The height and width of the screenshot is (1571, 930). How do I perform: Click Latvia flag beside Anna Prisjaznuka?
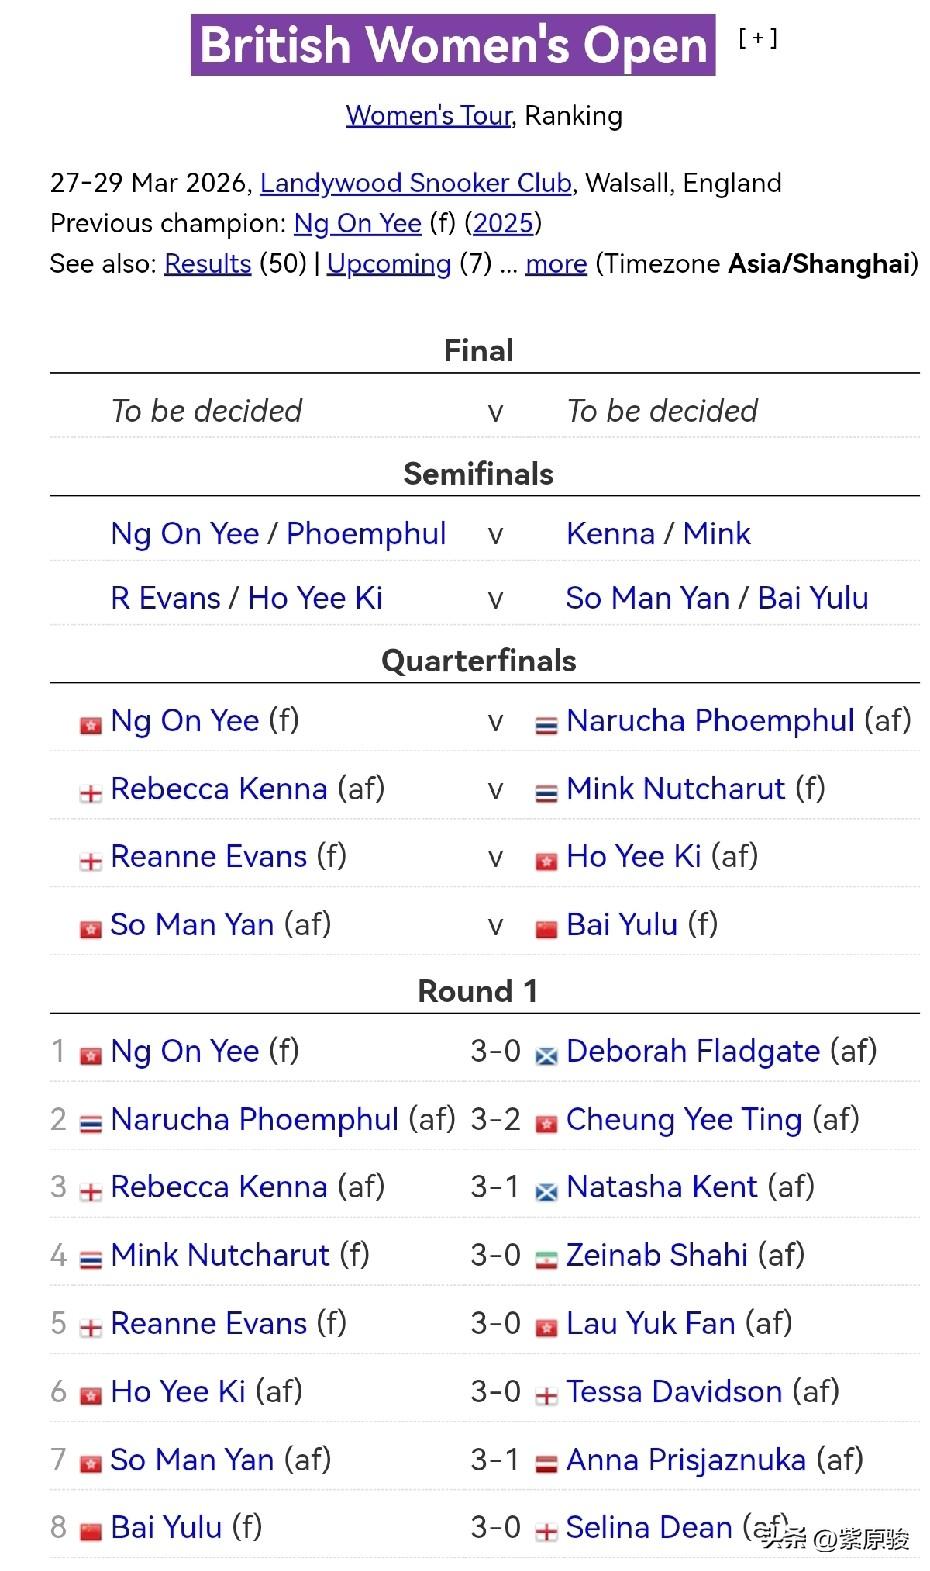tap(546, 1464)
